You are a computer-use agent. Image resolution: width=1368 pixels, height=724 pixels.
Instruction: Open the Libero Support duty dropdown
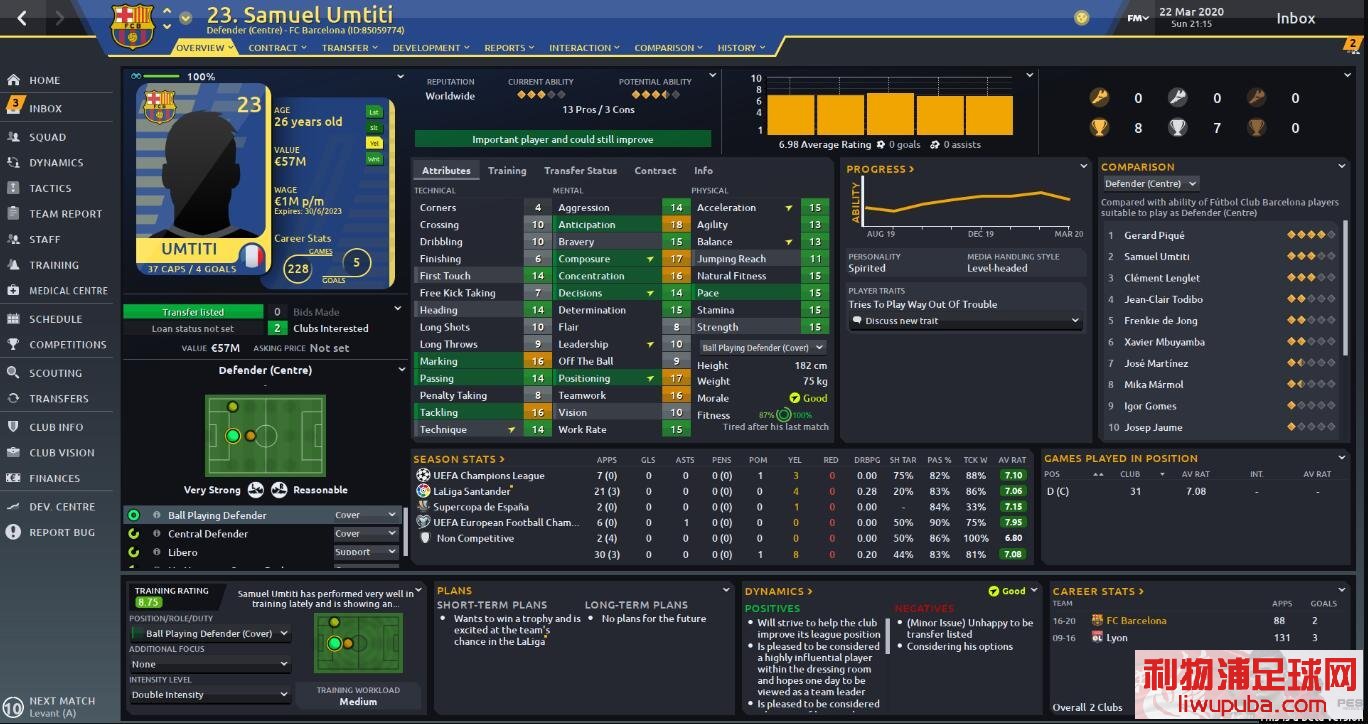point(365,552)
